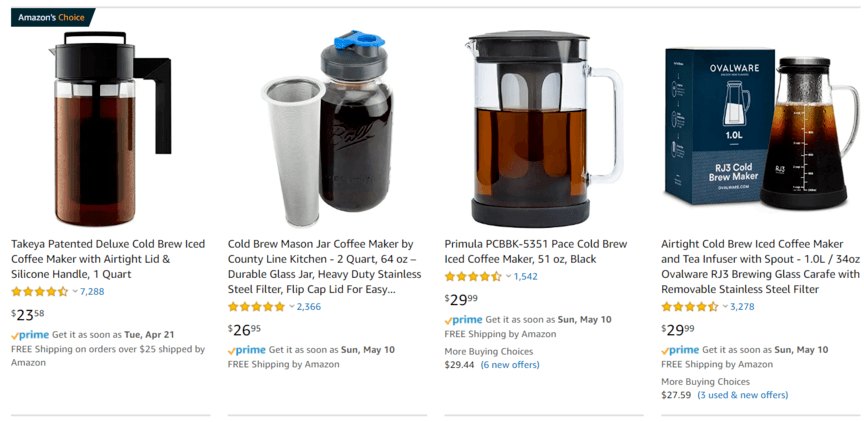The width and height of the screenshot is (864, 422).
Task: Click the County Line Kitchen five-star rating
Action: pos(256,306)
